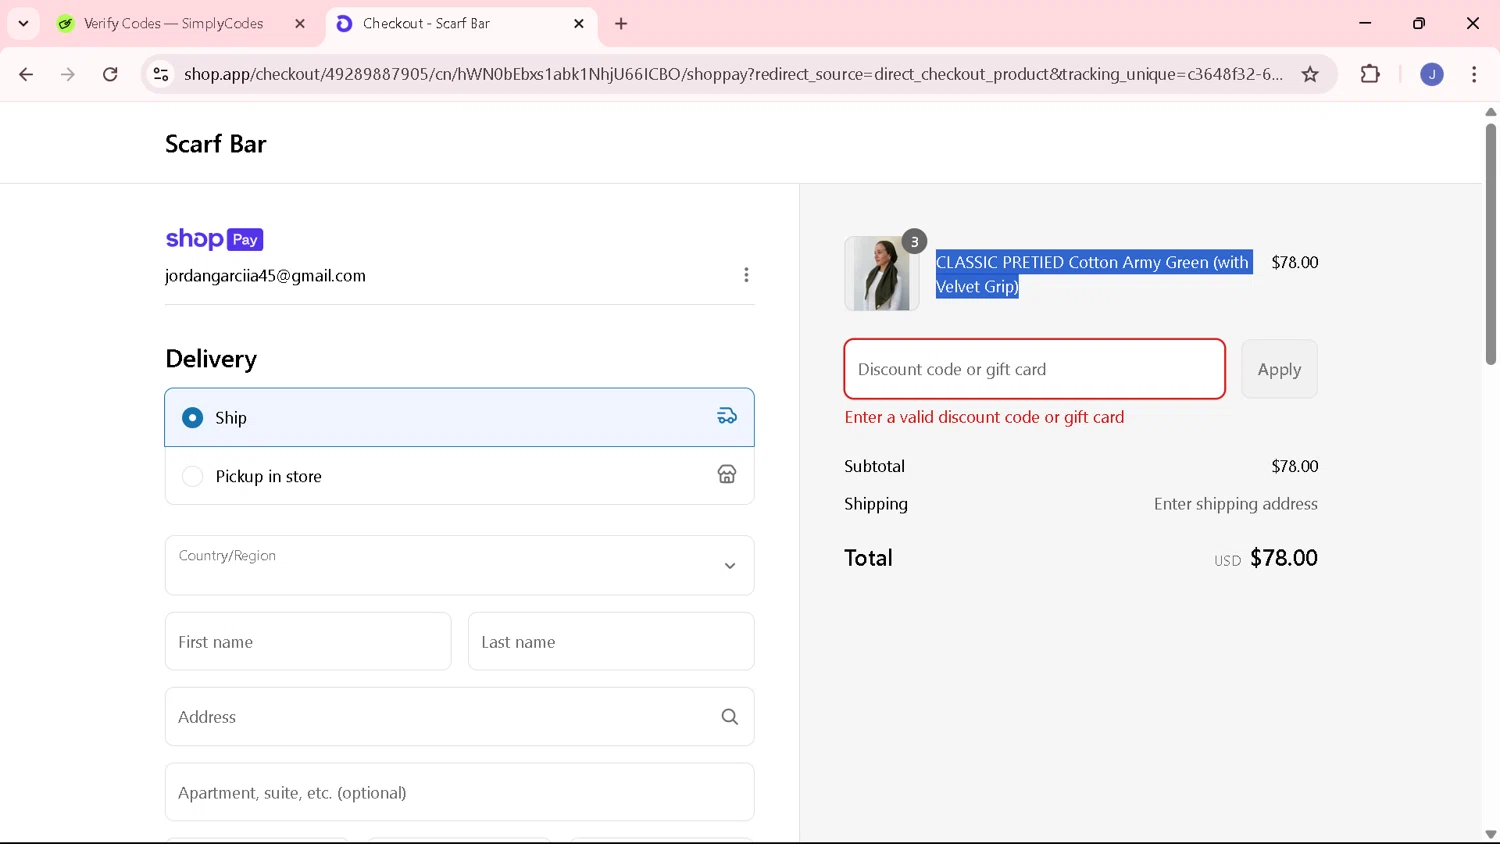The height and width of the screenshot is (844, 1500).
Task: Click the Total USD $78.00 value
Action: click(x=1266, y=558)
